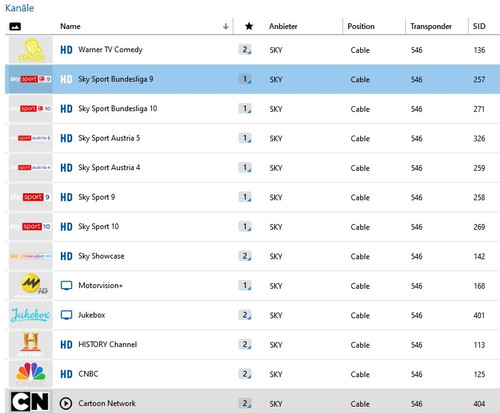The width and height of the screenshot is (500, 413).
Task: Sort channels by Transponder column
Action: (431, 26)
